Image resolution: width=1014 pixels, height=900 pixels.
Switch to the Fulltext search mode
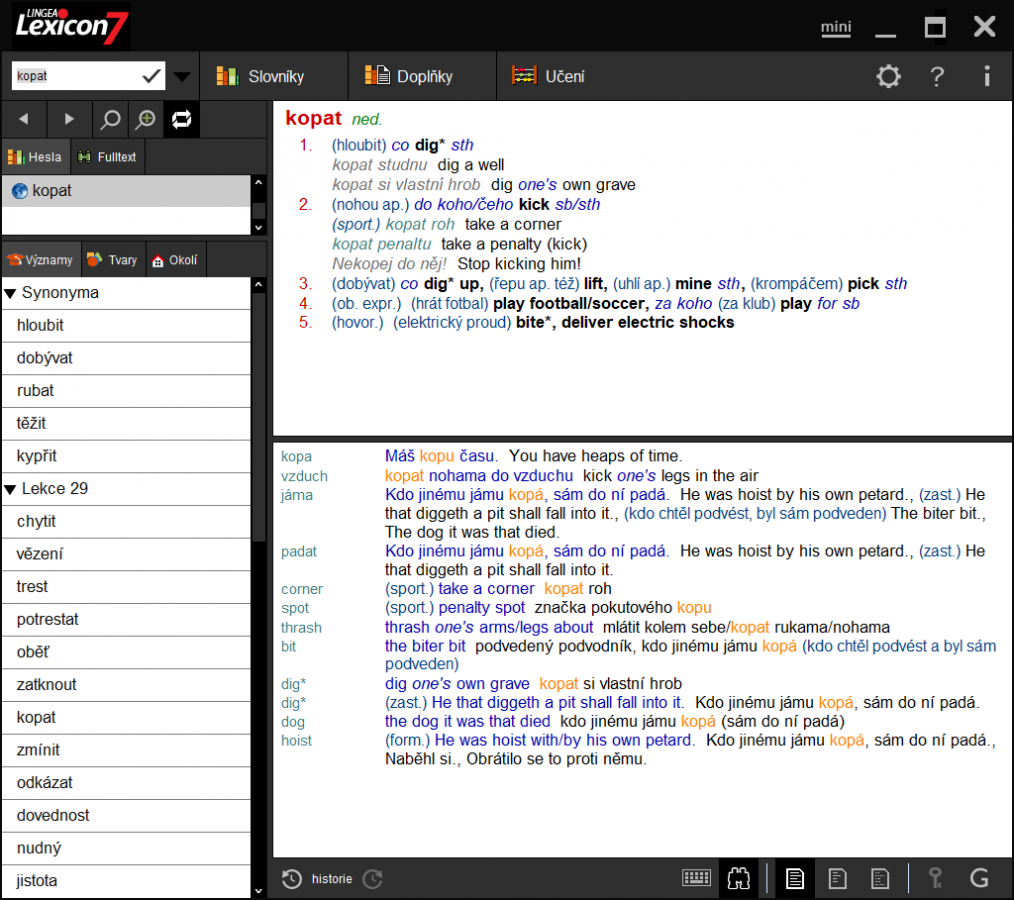[x=107, y=156]
